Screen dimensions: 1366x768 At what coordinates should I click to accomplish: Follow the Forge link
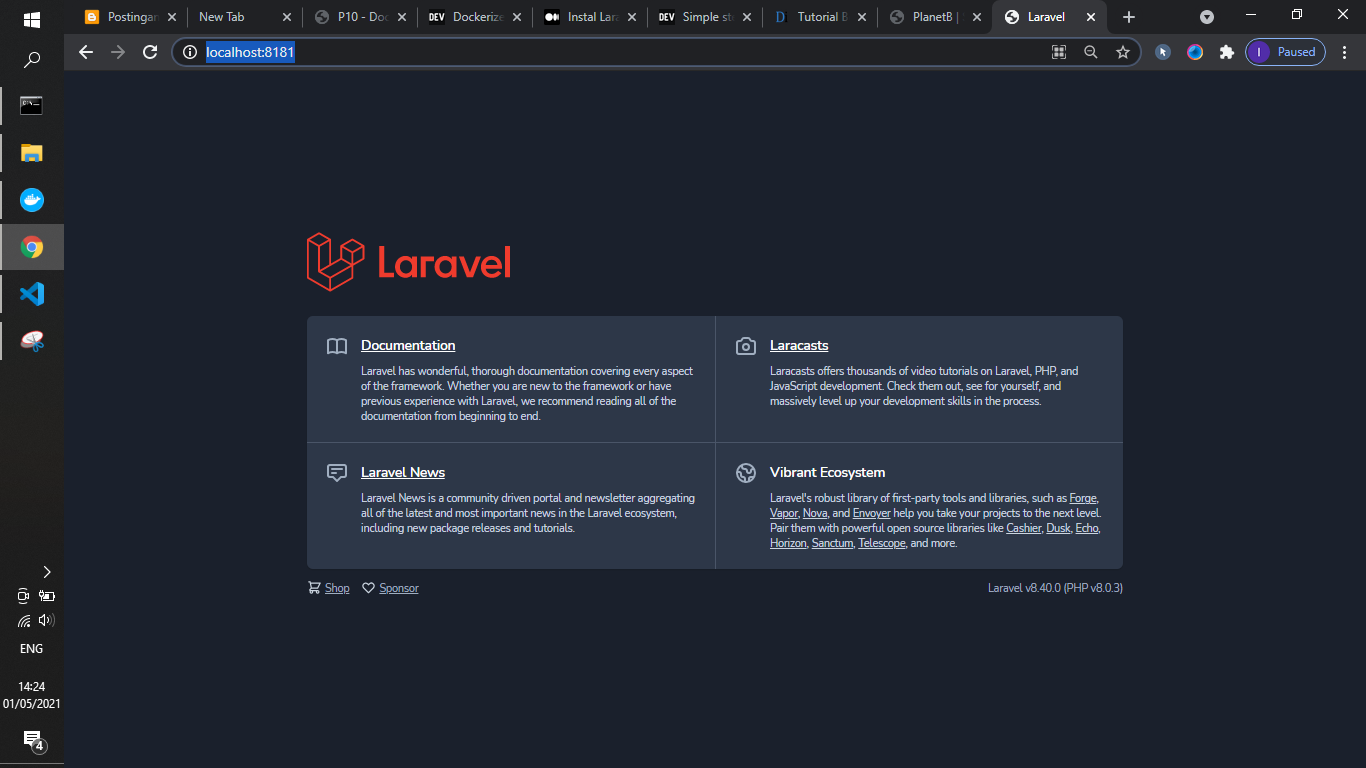[1083, 498]
